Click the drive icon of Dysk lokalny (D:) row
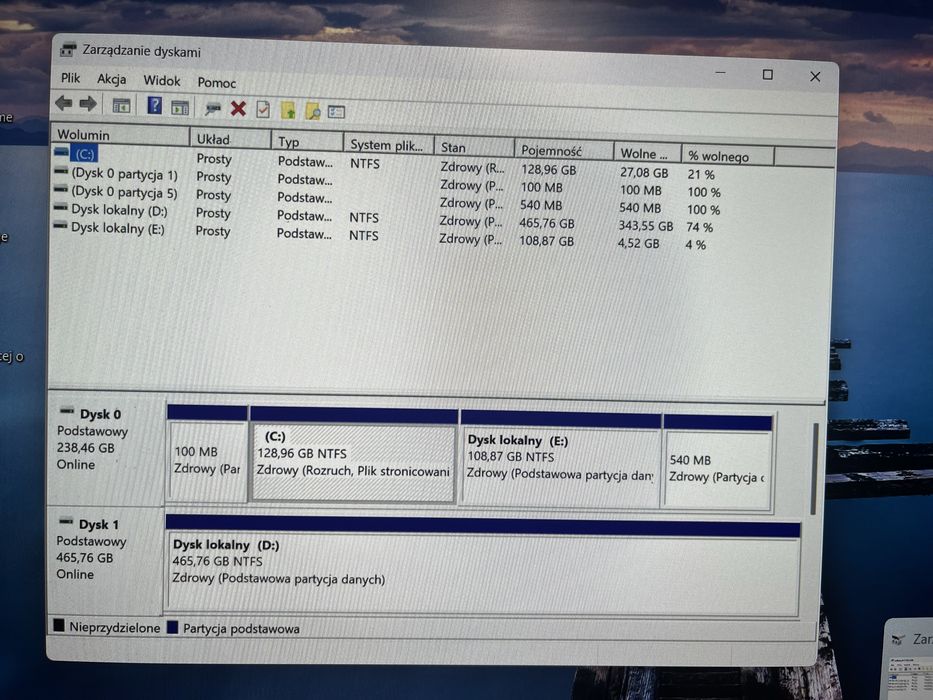This screenshot has width=933, height=700. pyautogui.click(x=61, y=208)
